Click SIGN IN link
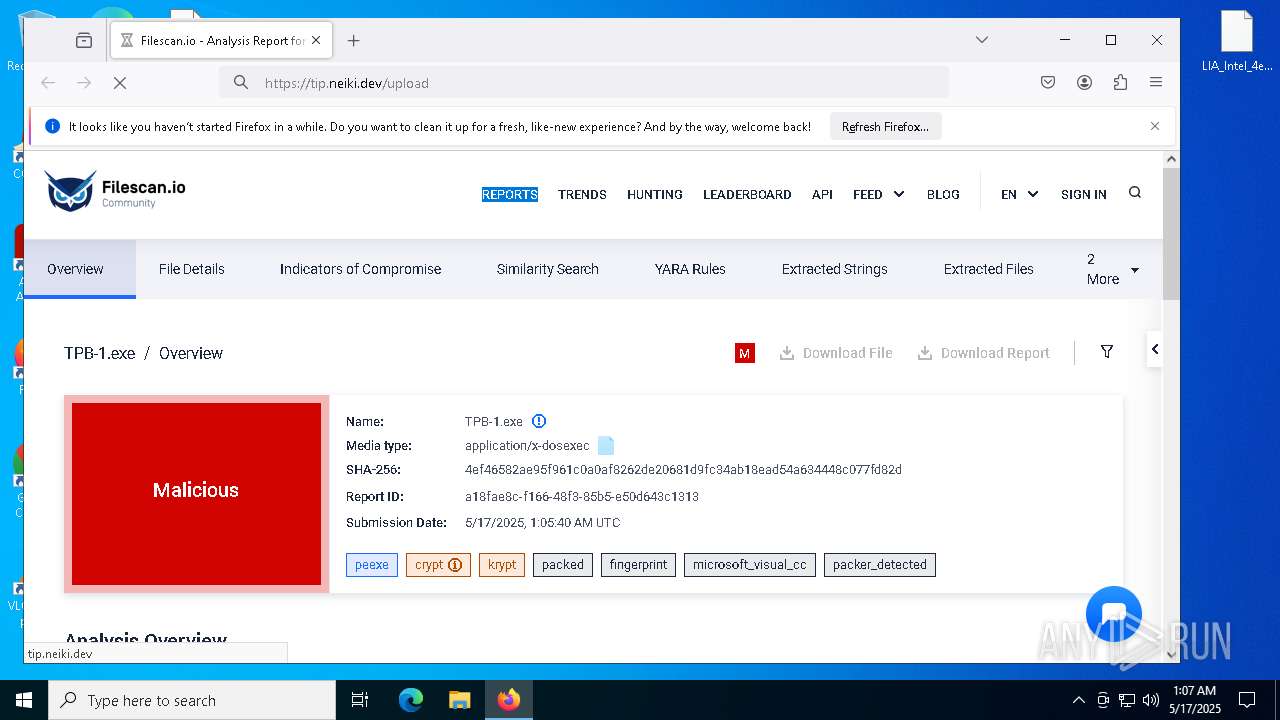Image resolution: width=1280 pixels, height=720 pixels. click(1084, 194)
